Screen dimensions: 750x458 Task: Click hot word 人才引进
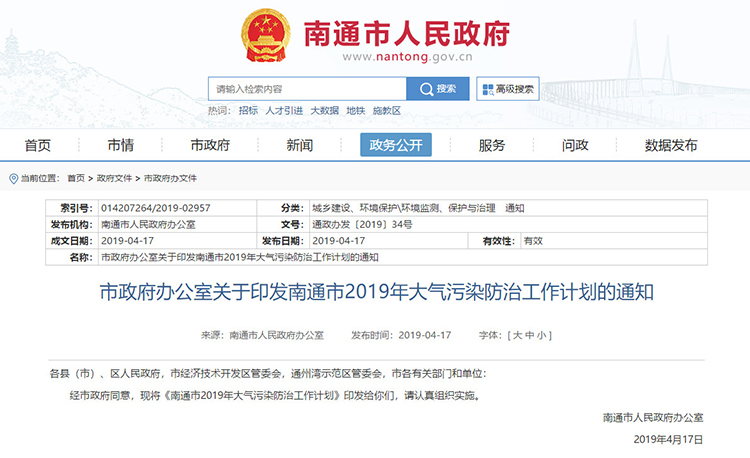click(284, 111)
